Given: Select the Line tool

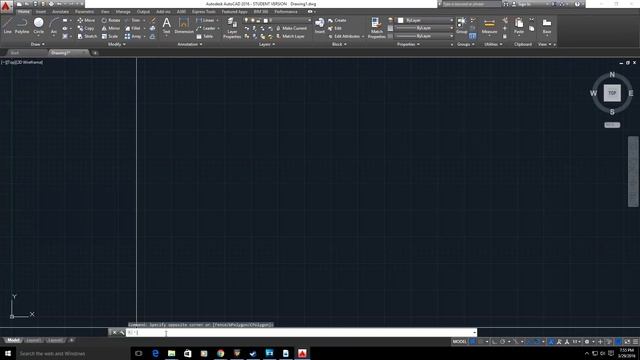Looking at the screenshot, I should pyautogui.click(x=7, y=25).
